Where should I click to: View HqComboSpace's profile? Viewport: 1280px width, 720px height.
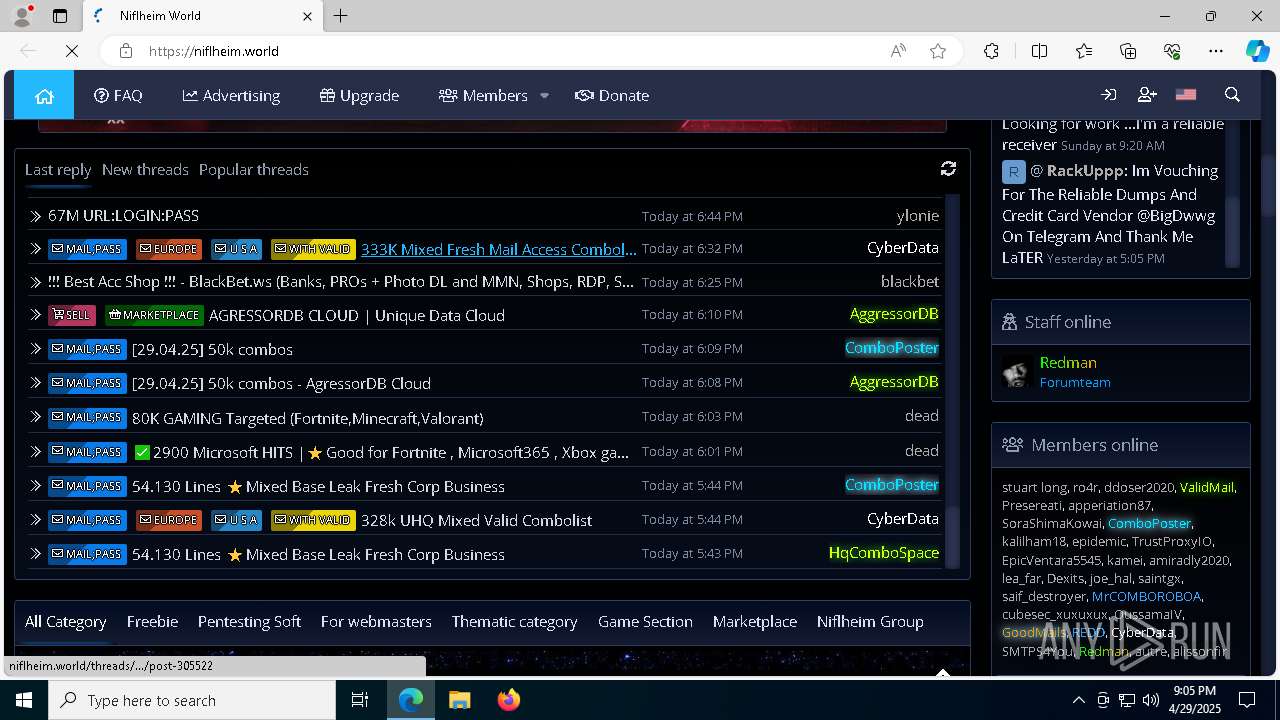(x=884, y=552)
